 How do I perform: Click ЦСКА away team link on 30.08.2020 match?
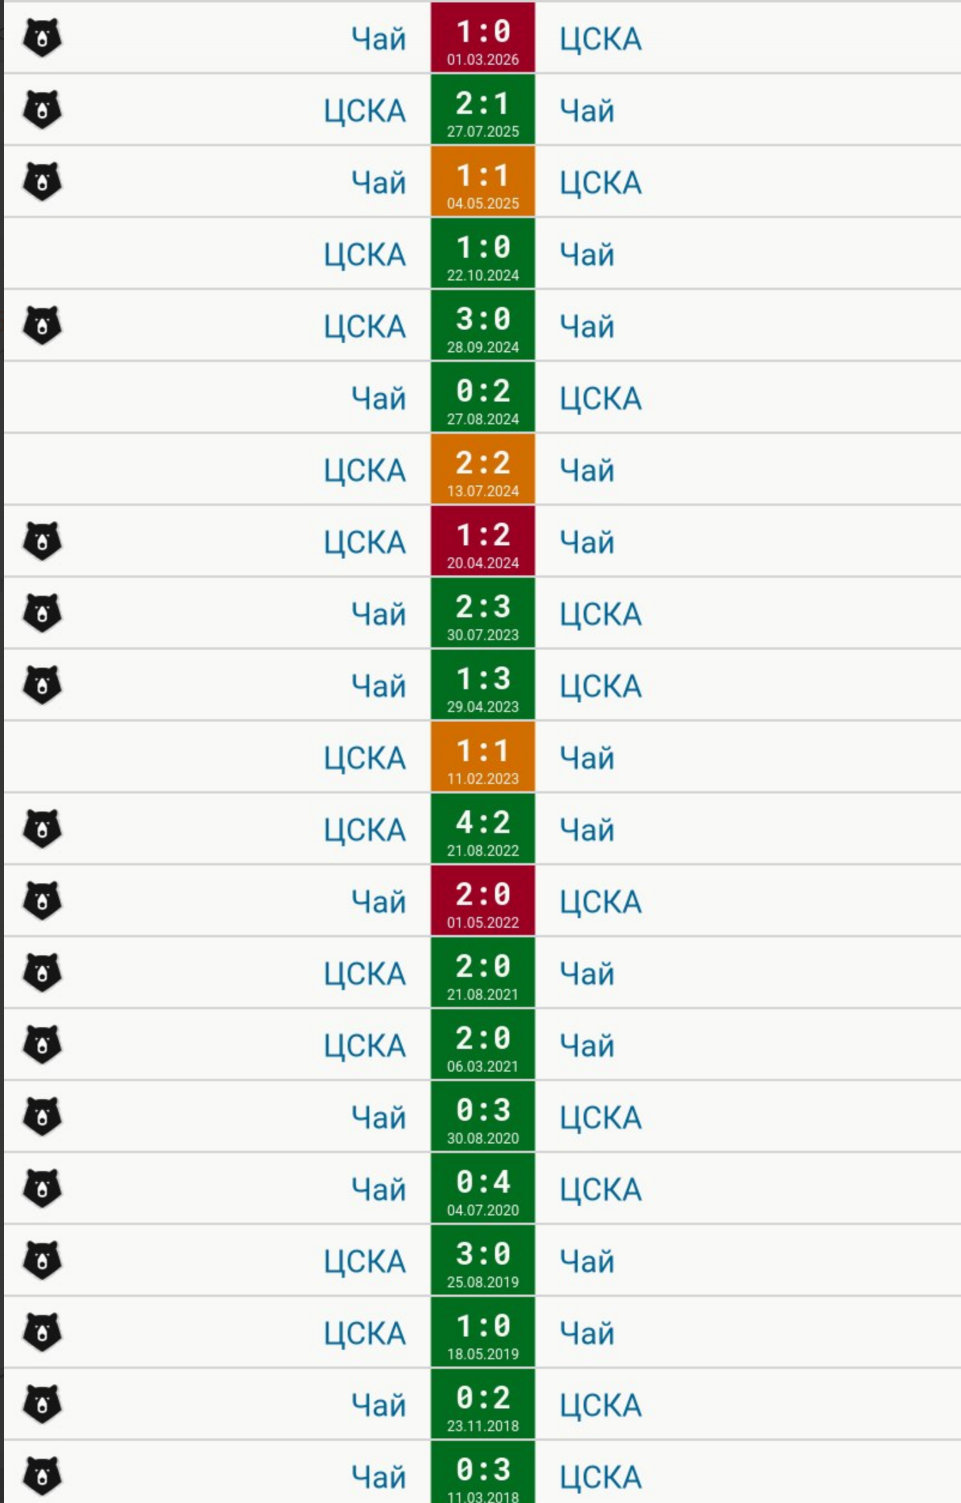tap(600, 1118)
